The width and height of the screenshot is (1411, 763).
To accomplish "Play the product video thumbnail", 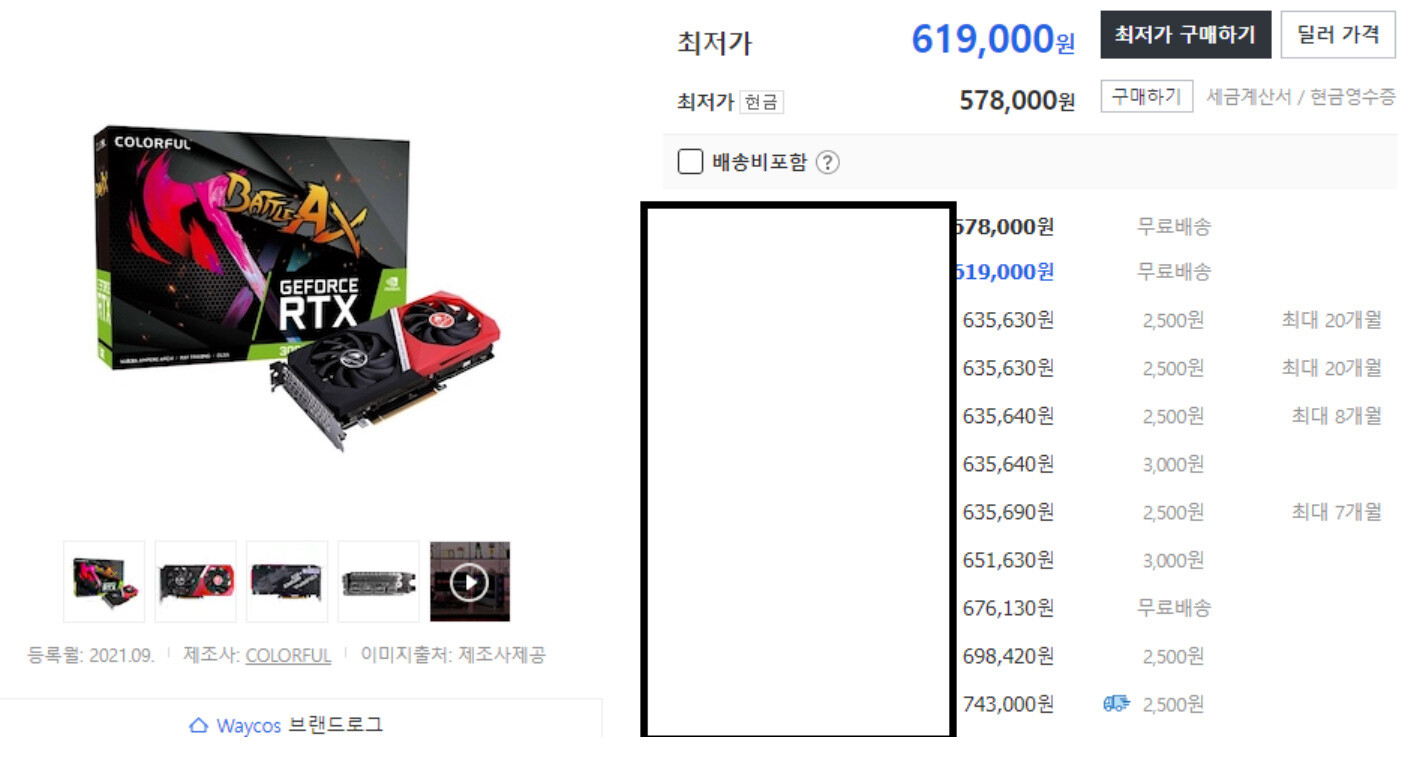I will [470, 582].
